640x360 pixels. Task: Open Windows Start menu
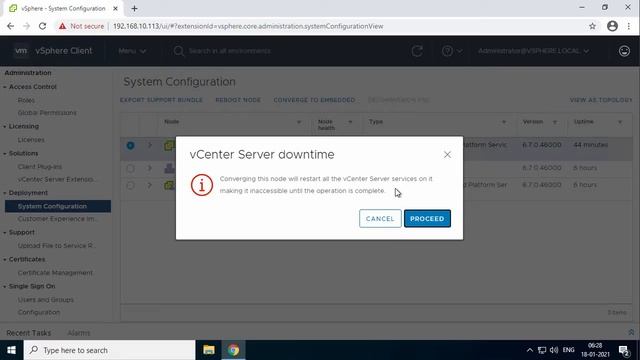tap(11, 350)
